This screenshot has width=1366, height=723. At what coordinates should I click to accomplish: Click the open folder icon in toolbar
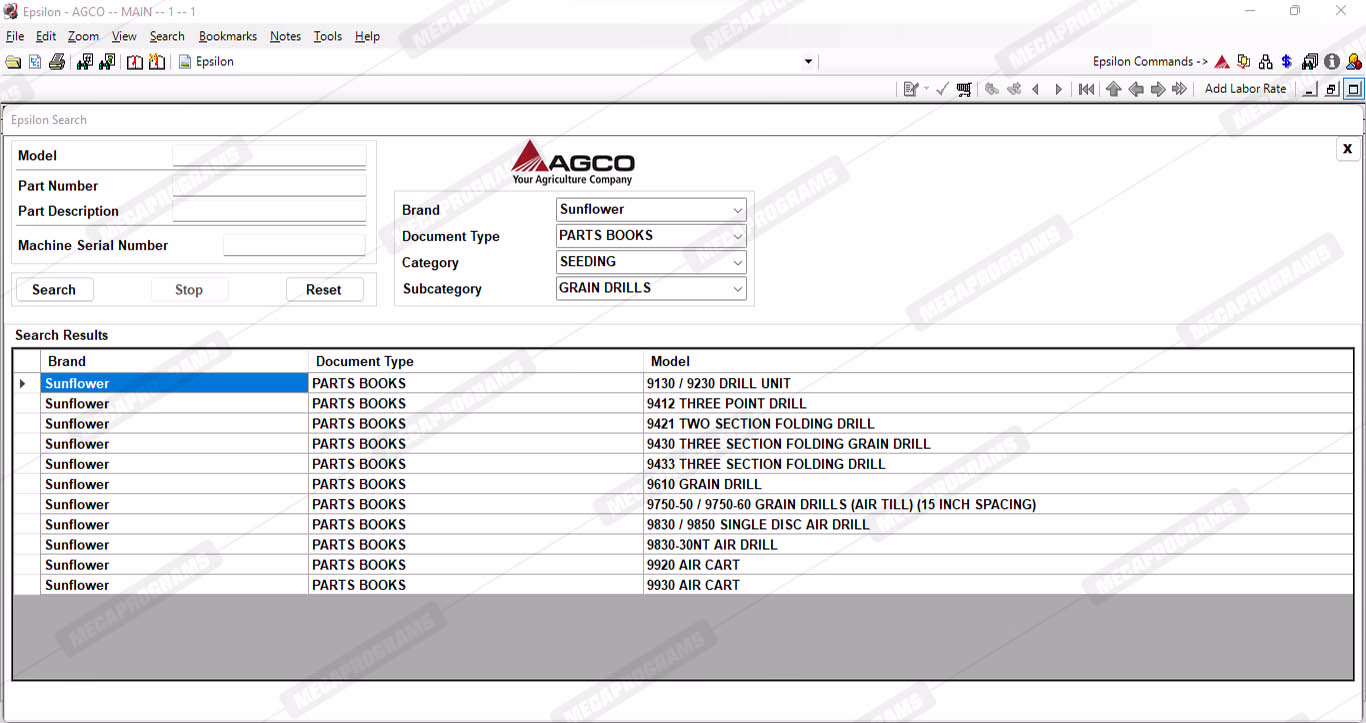click(13, 62)
